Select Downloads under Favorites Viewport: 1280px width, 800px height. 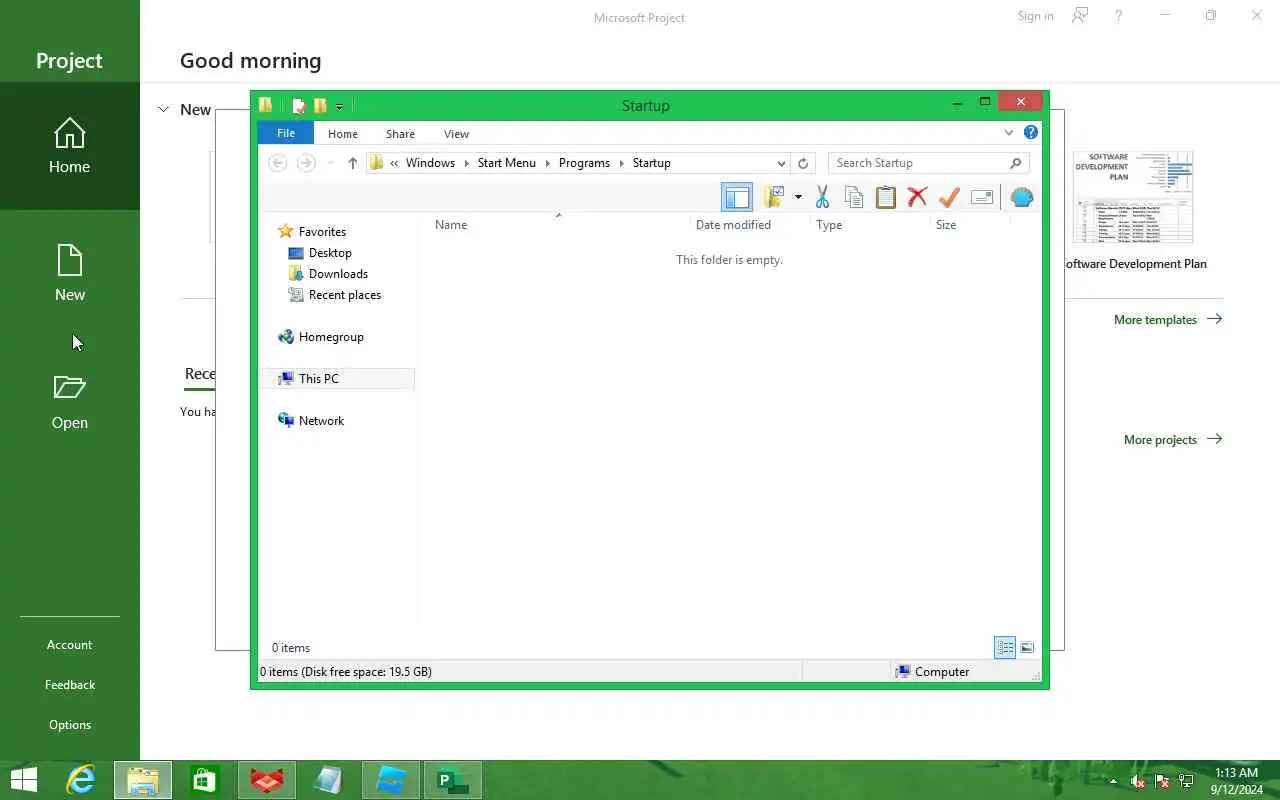pyautogui.click(x=338, y=274)
